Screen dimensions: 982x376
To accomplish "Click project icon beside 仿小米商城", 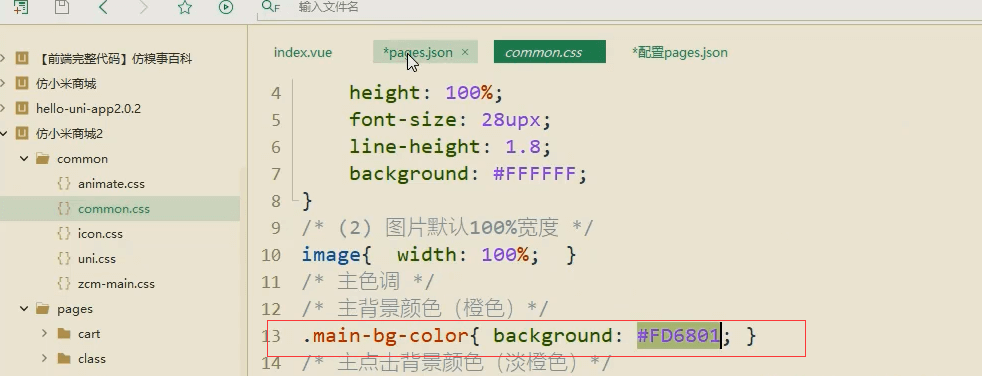I will point(22,83).
